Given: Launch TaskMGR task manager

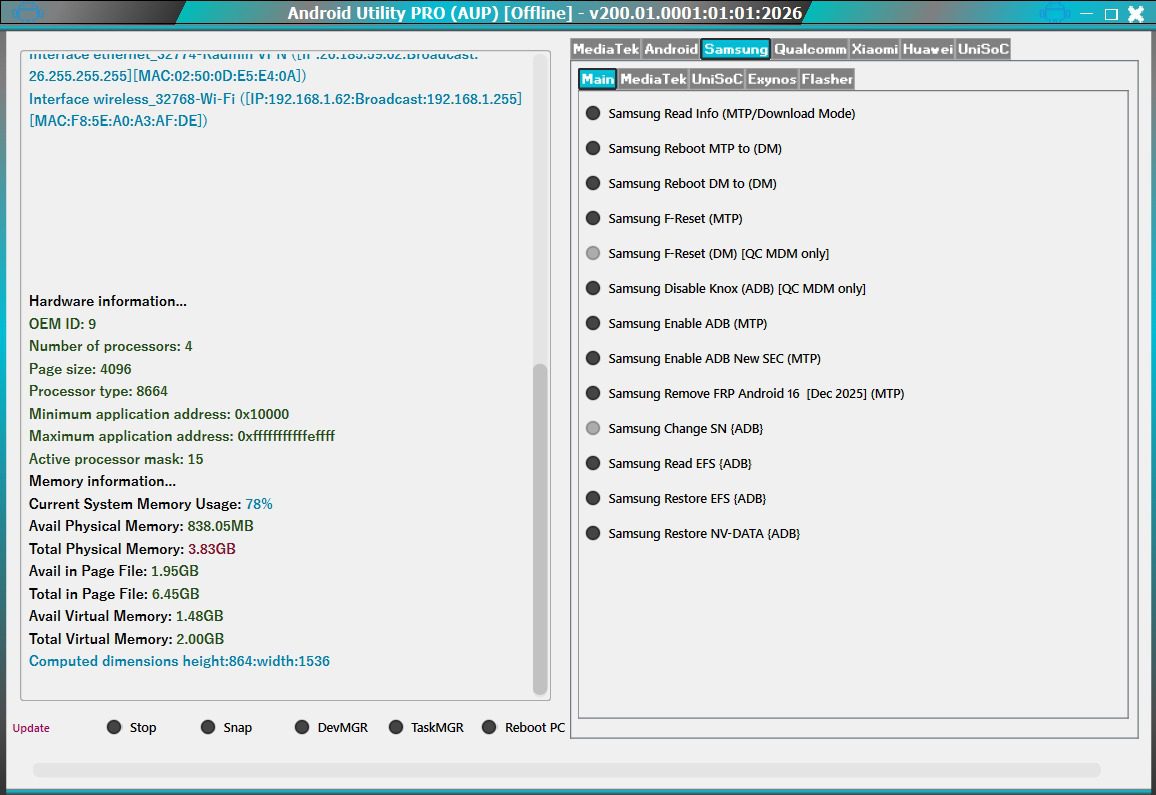Looking at the screenshot, I should click(427, 728).
